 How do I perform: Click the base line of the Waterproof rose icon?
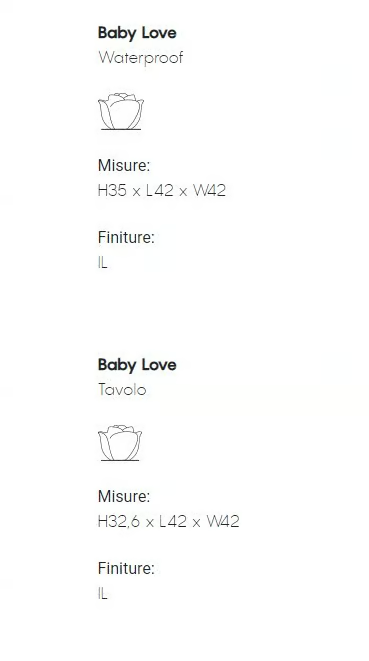tap(121, 129)
